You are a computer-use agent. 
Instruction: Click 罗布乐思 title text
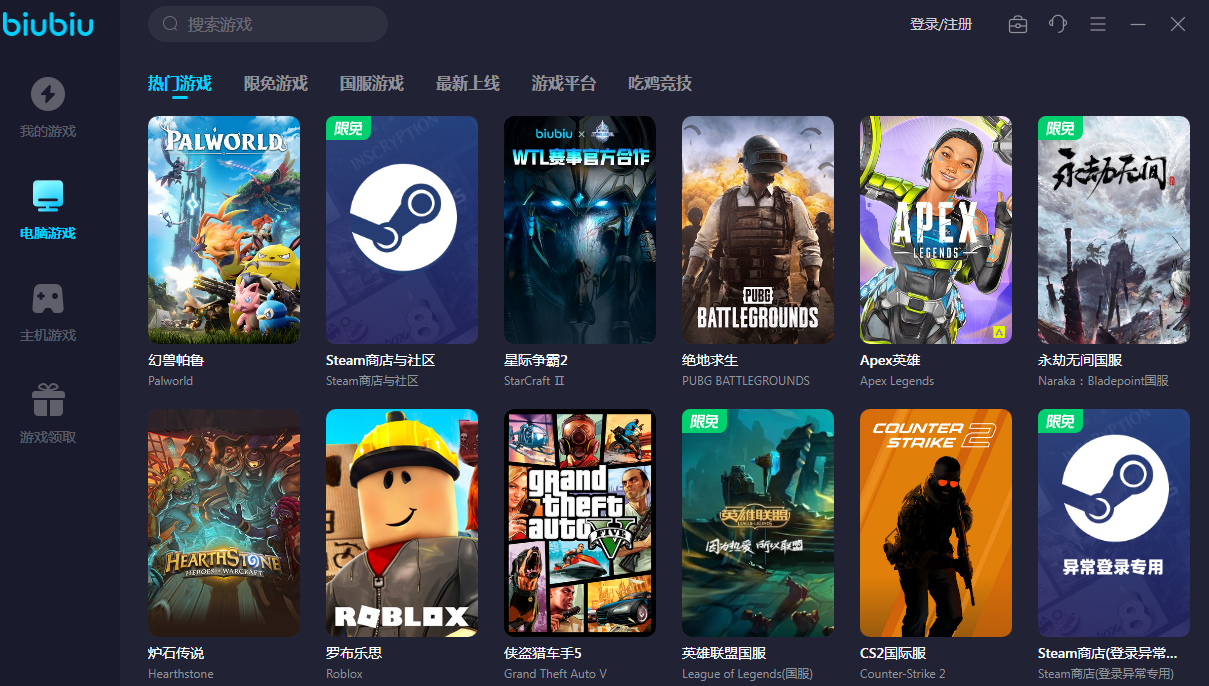(354, 653)
